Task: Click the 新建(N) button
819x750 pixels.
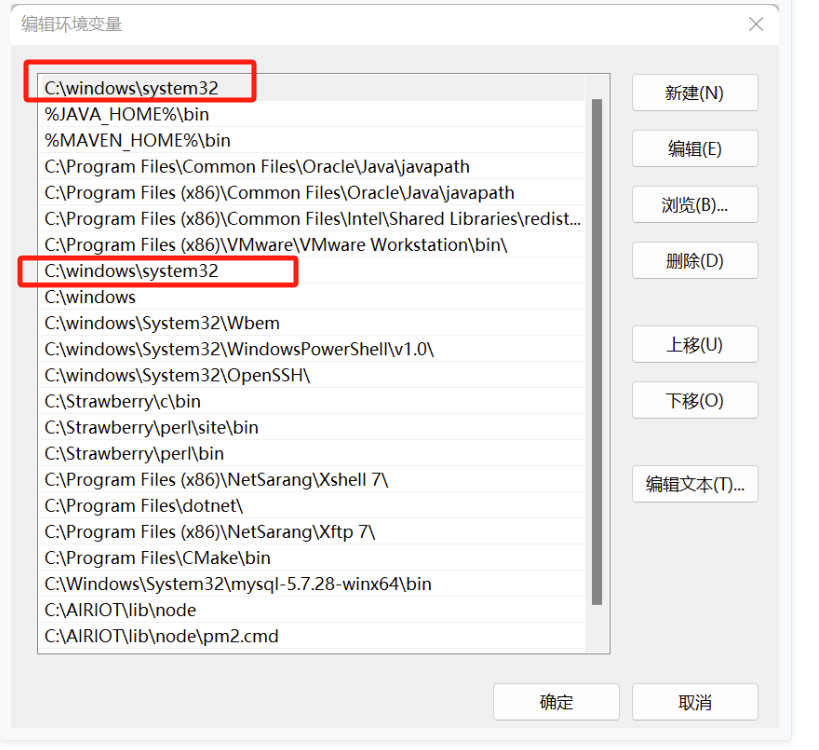Action: point(694,93)
